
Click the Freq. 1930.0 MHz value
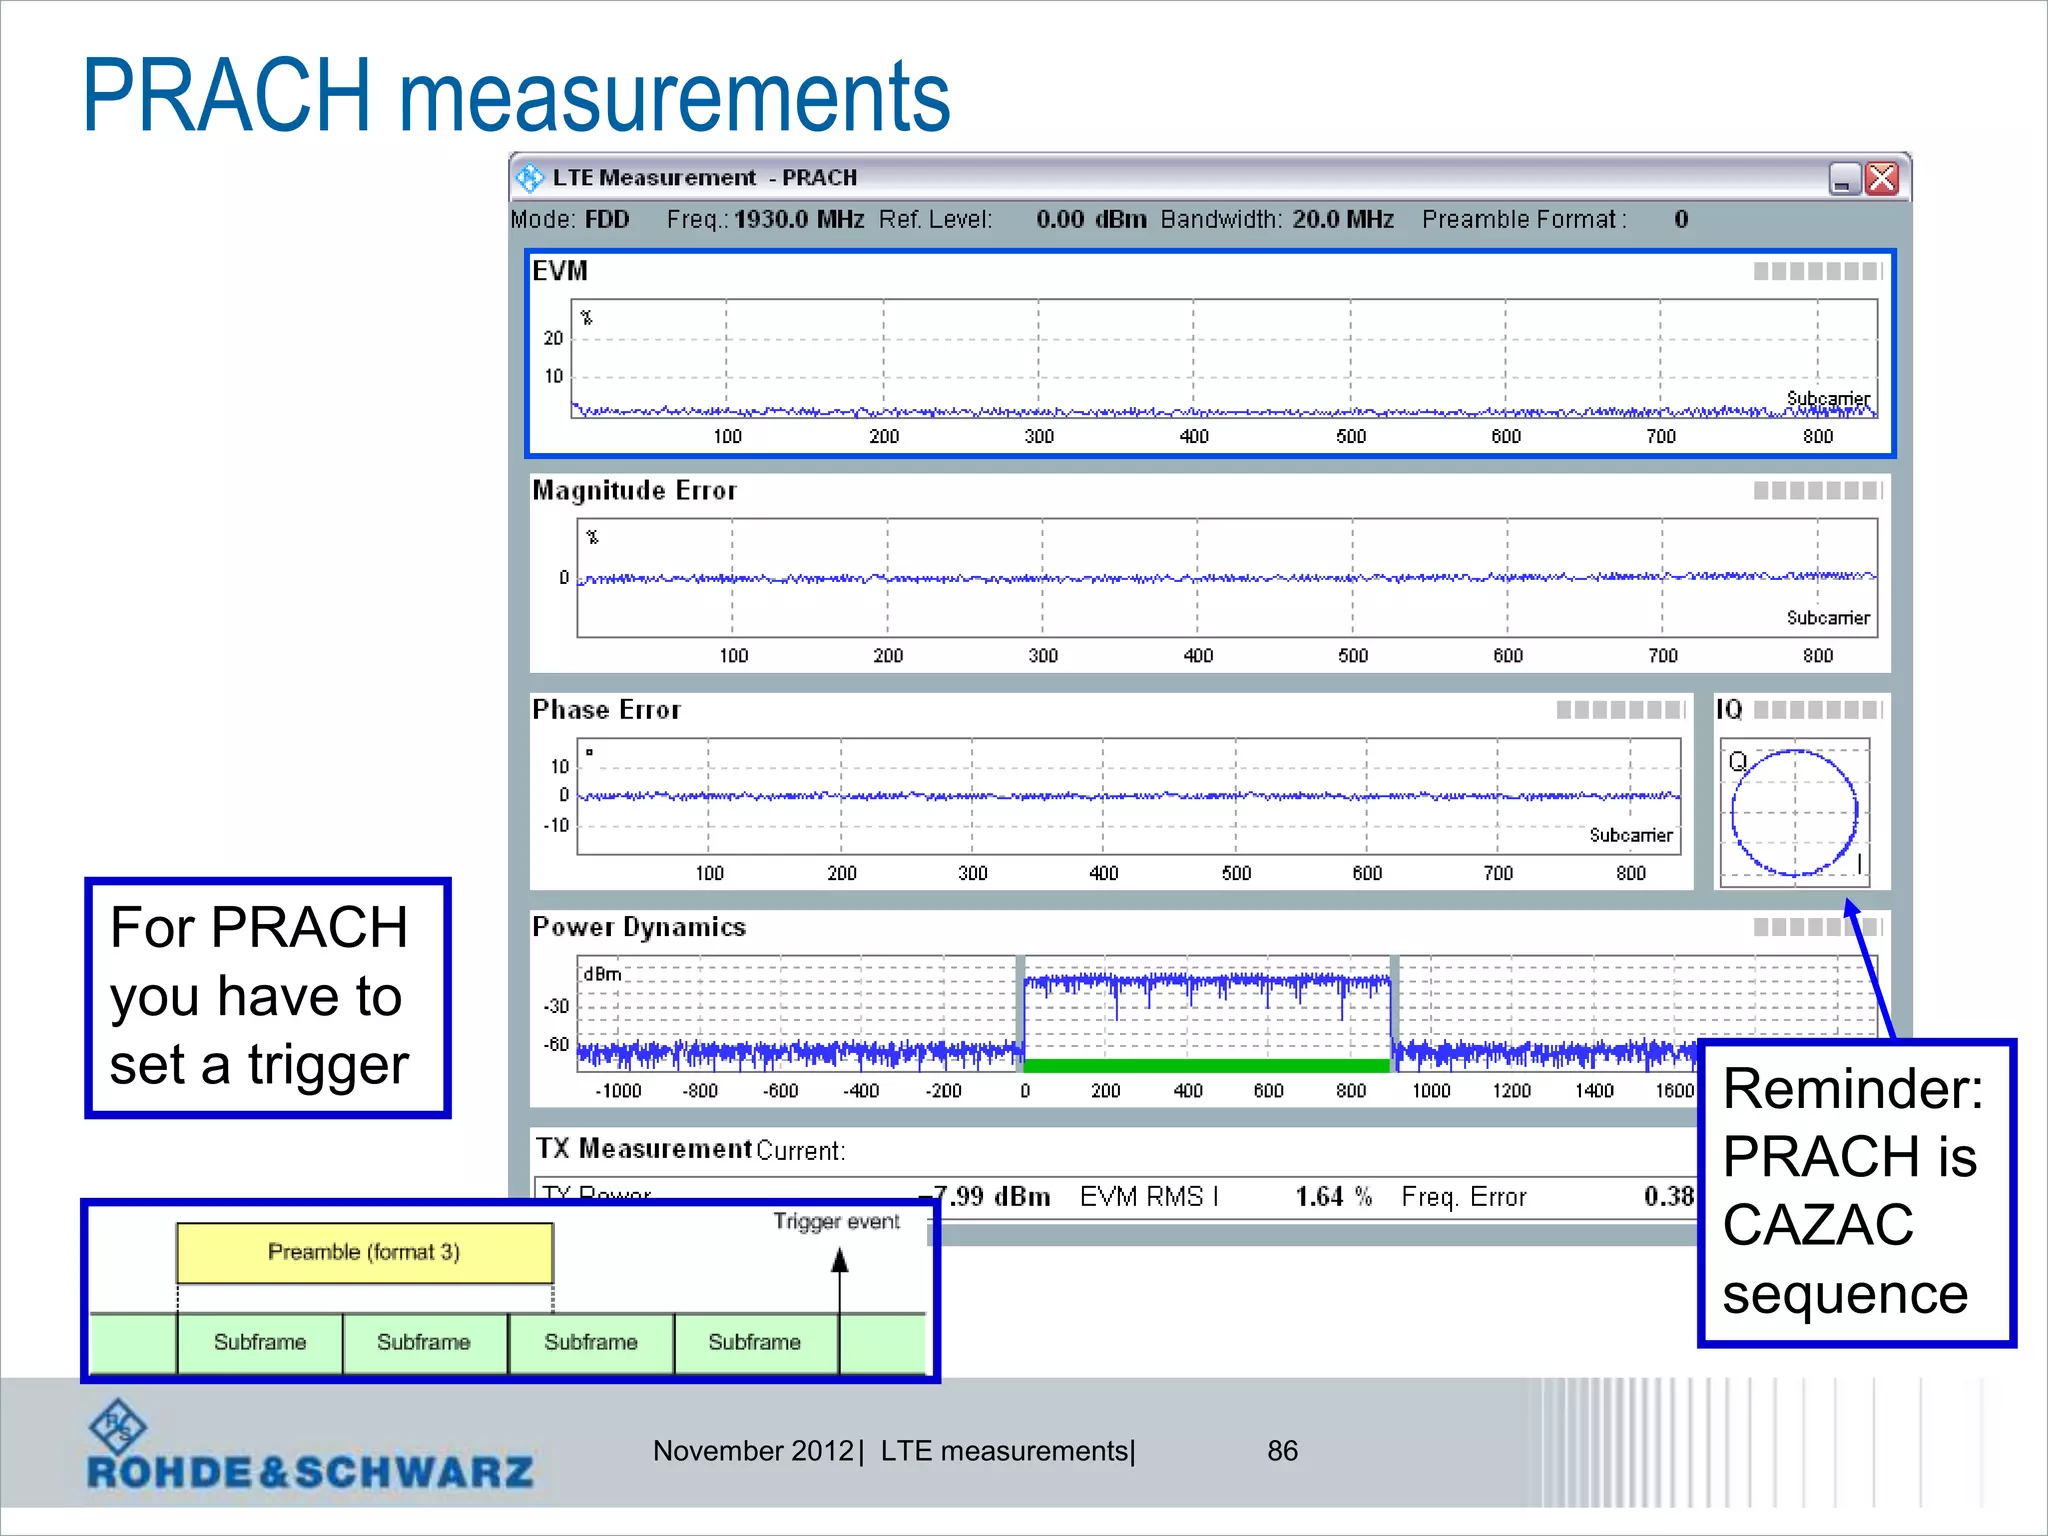click(799, 219)
